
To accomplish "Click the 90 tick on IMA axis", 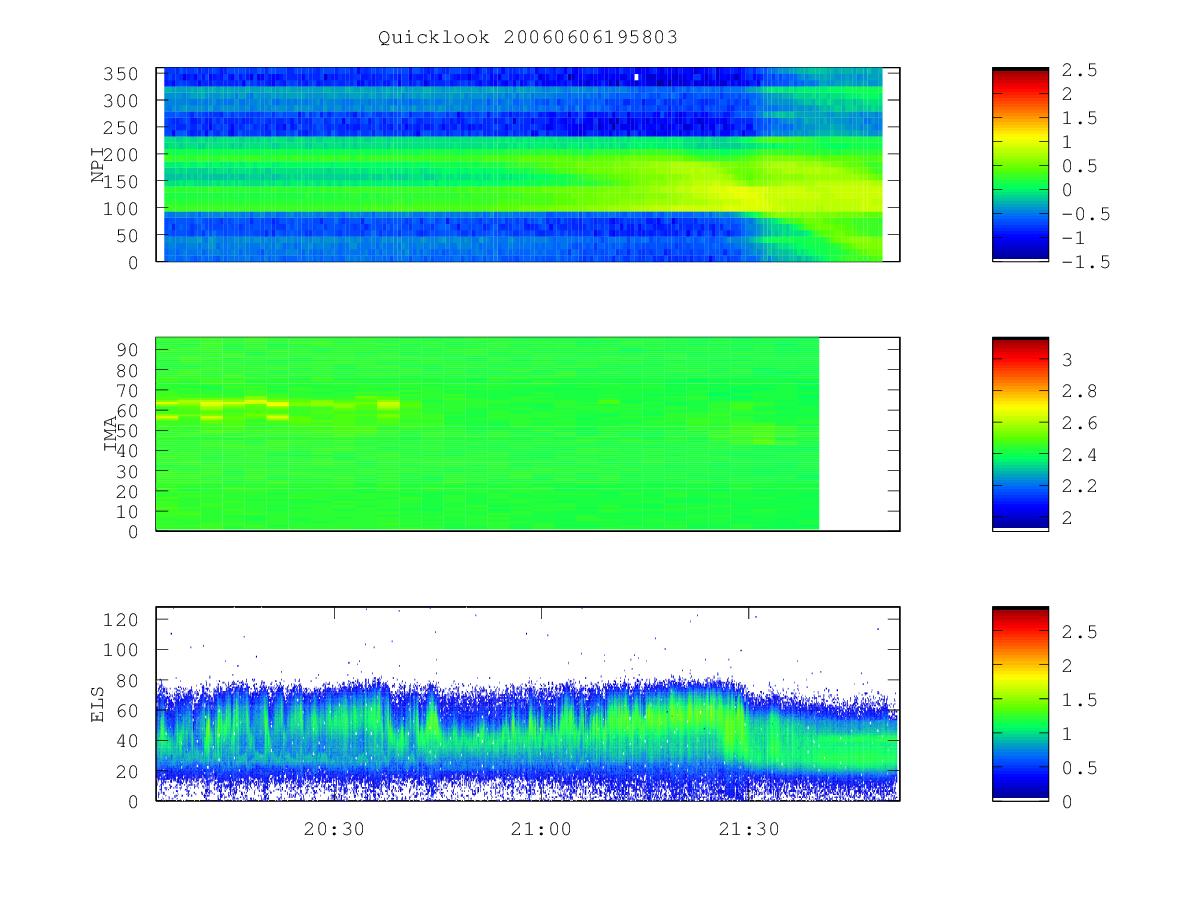I will pyautogui.click(x=130, y=349).
